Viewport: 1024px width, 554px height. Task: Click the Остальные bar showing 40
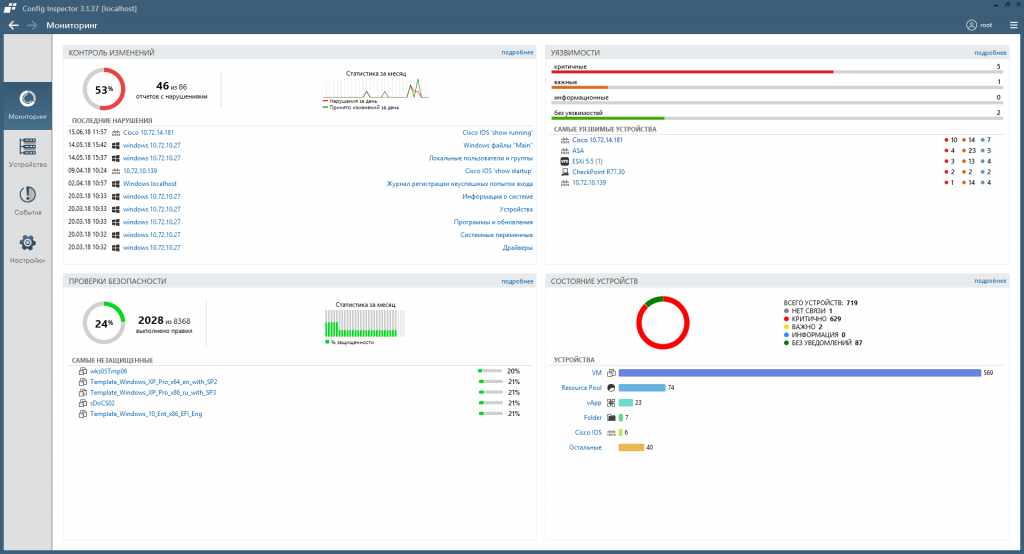click(632, 448)
